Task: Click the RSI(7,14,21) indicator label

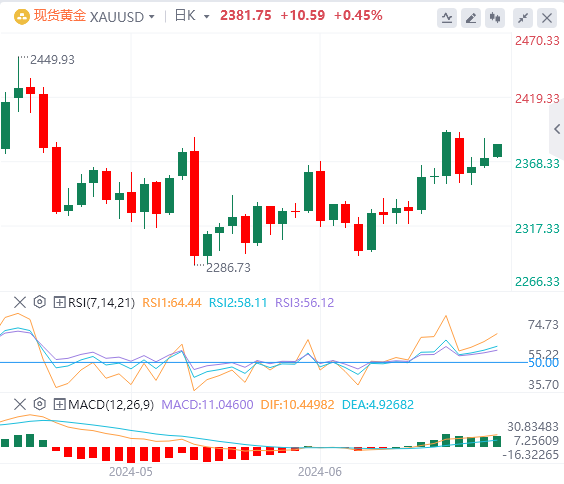Action: pyautogui.click(x=101, y=302)
